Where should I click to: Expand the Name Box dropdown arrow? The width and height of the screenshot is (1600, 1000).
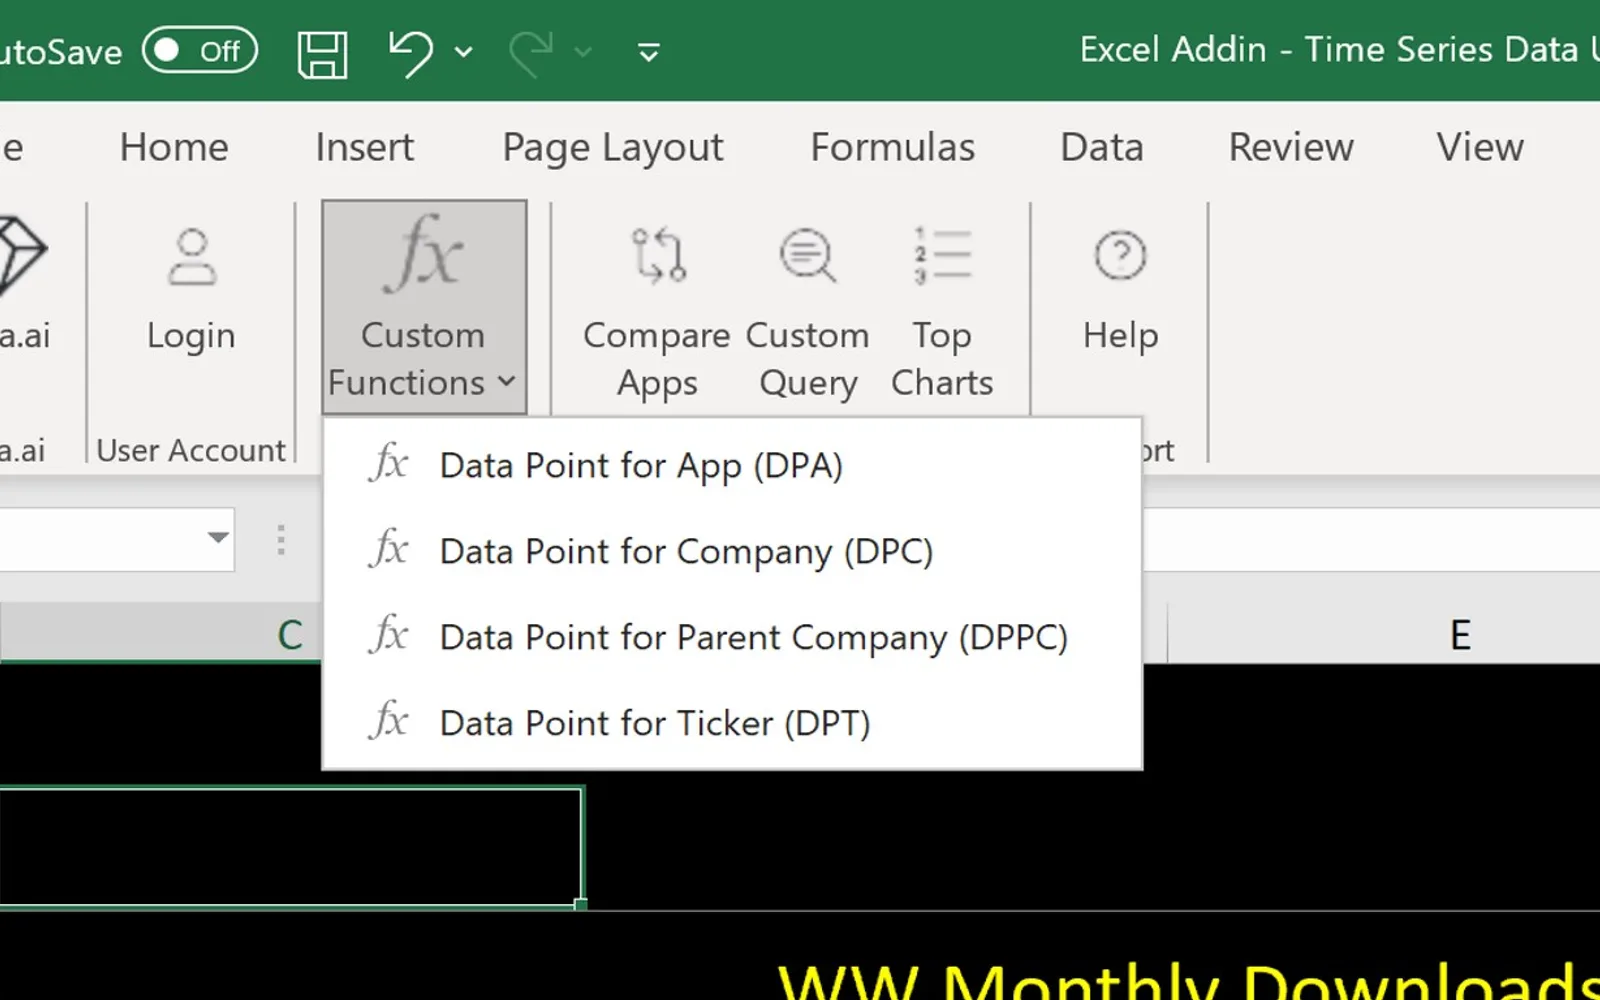click(x=218, y=538)
